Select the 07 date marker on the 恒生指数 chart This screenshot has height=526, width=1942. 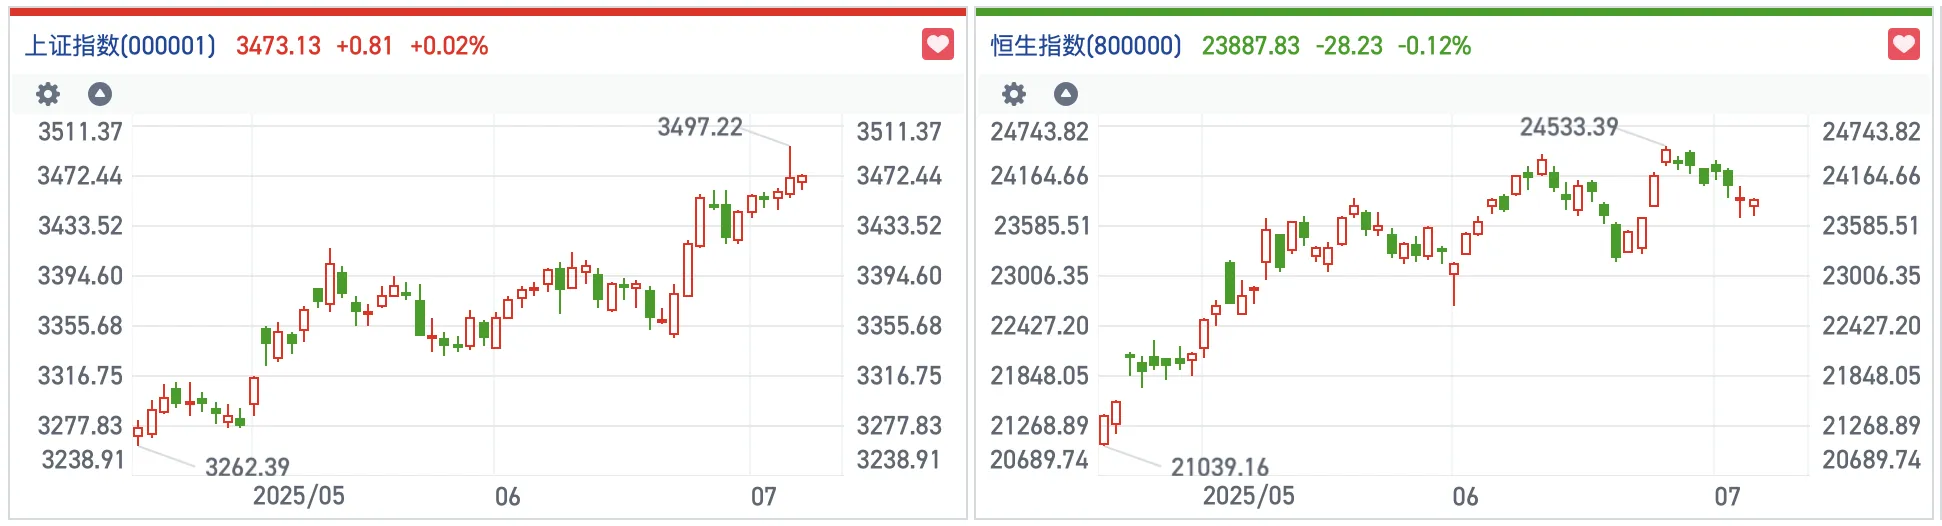pos(1727,496)
